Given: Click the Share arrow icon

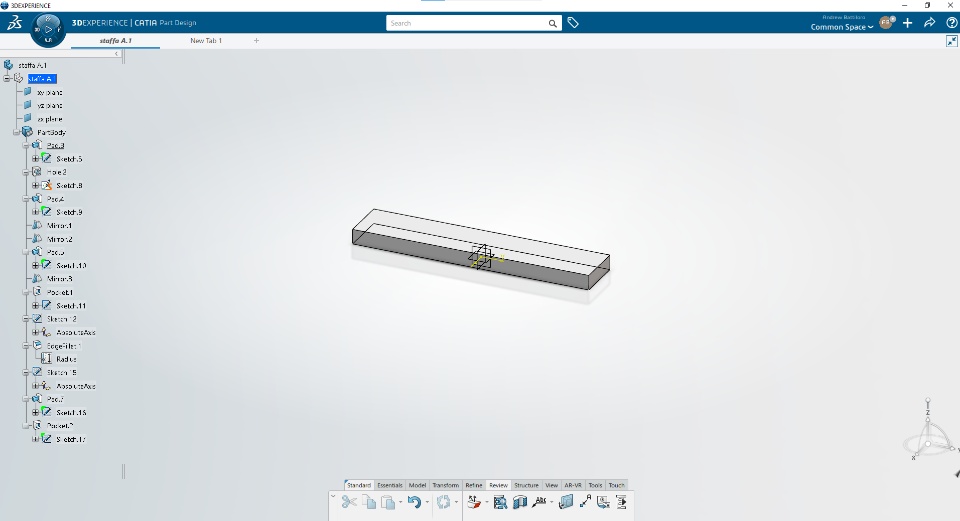Looking at the screenshot, I should [929, 23].
